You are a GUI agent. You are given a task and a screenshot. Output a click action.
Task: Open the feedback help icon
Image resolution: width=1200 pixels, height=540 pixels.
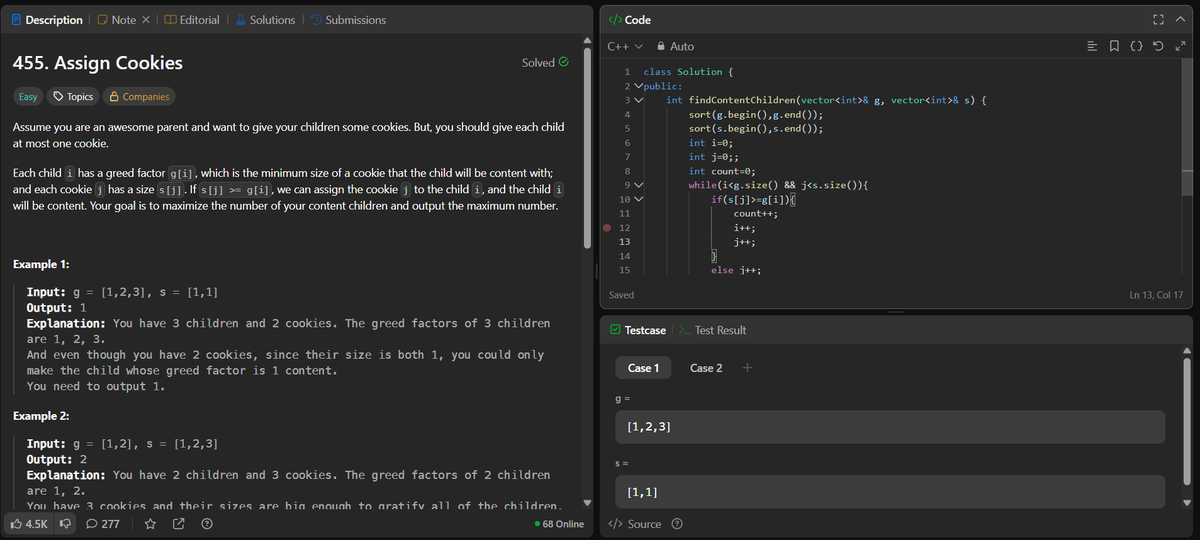[206, 523]
